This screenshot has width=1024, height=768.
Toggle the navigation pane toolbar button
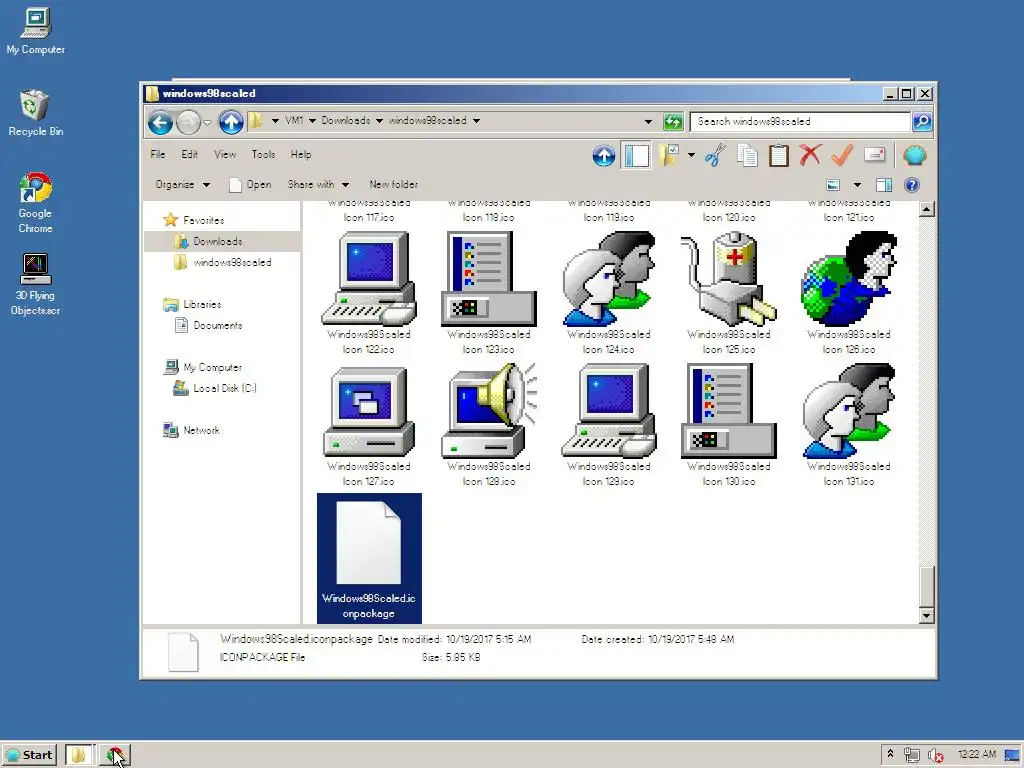(x=636, y=156)
